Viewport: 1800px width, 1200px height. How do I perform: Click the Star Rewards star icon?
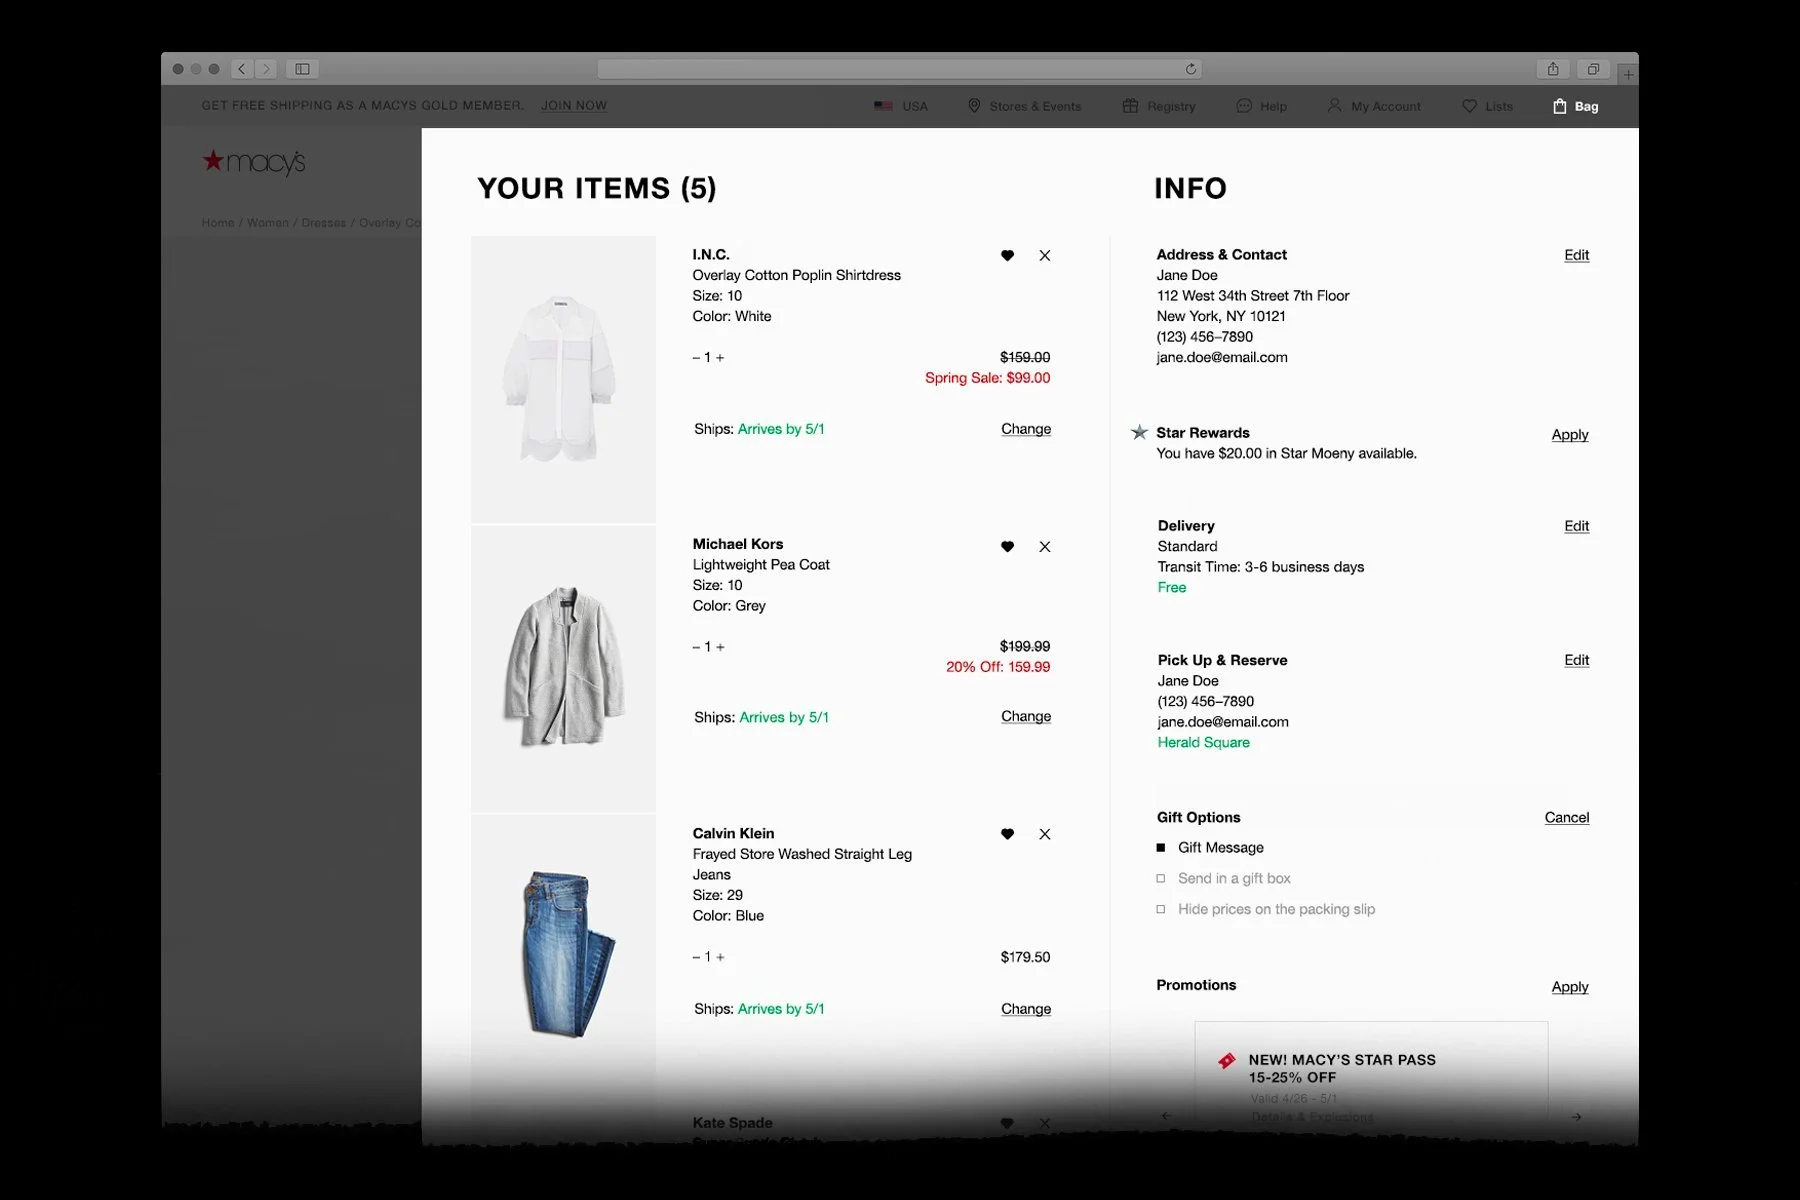pos(1139,432)
